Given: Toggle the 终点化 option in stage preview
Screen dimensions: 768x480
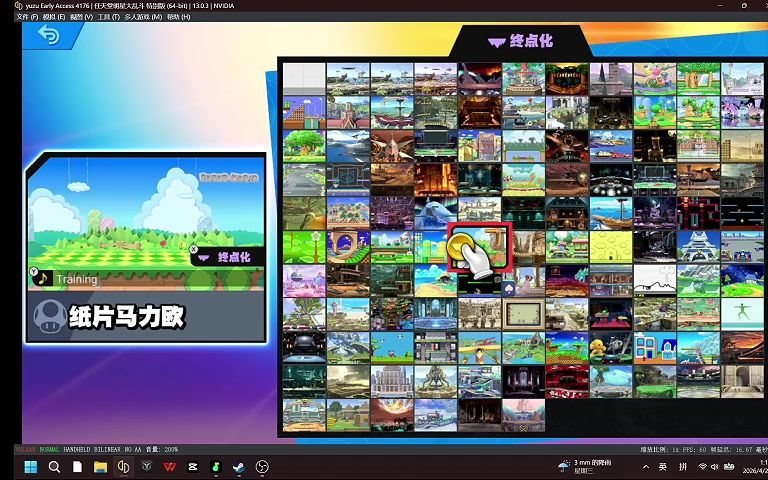Looking at the screenshot, I should coord(227,257).
